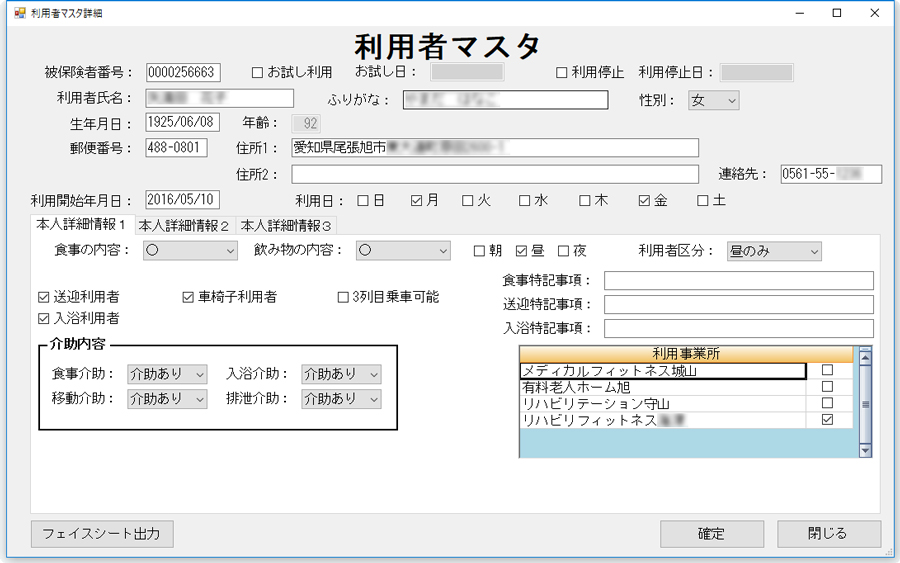This screenshot has width=900, height=563.
Task: Select the リハビリテーション守山 row text
Action: (x=595, y=403)
